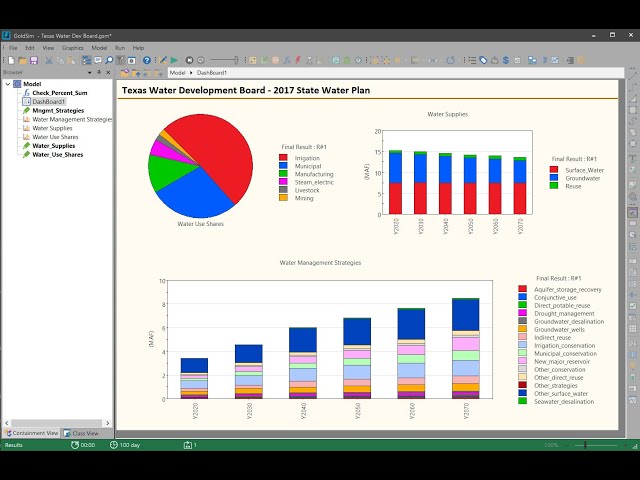Click the blue Help question mark icon

[147, 60]
